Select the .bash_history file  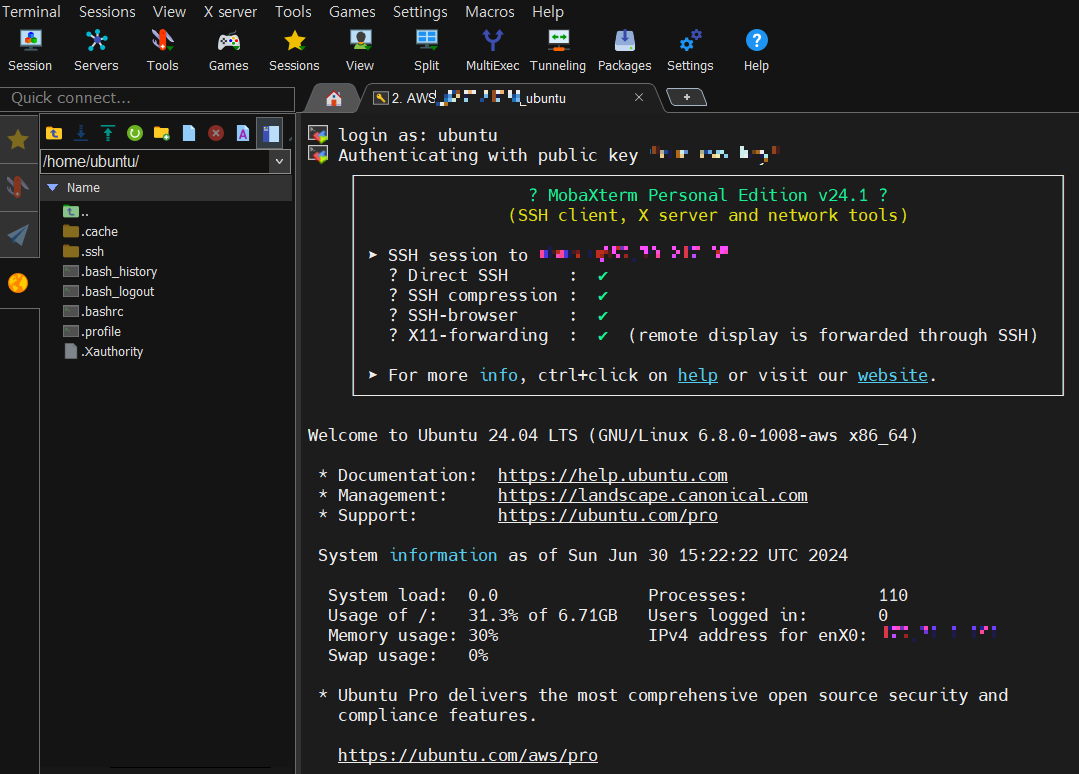pos(110,272)
